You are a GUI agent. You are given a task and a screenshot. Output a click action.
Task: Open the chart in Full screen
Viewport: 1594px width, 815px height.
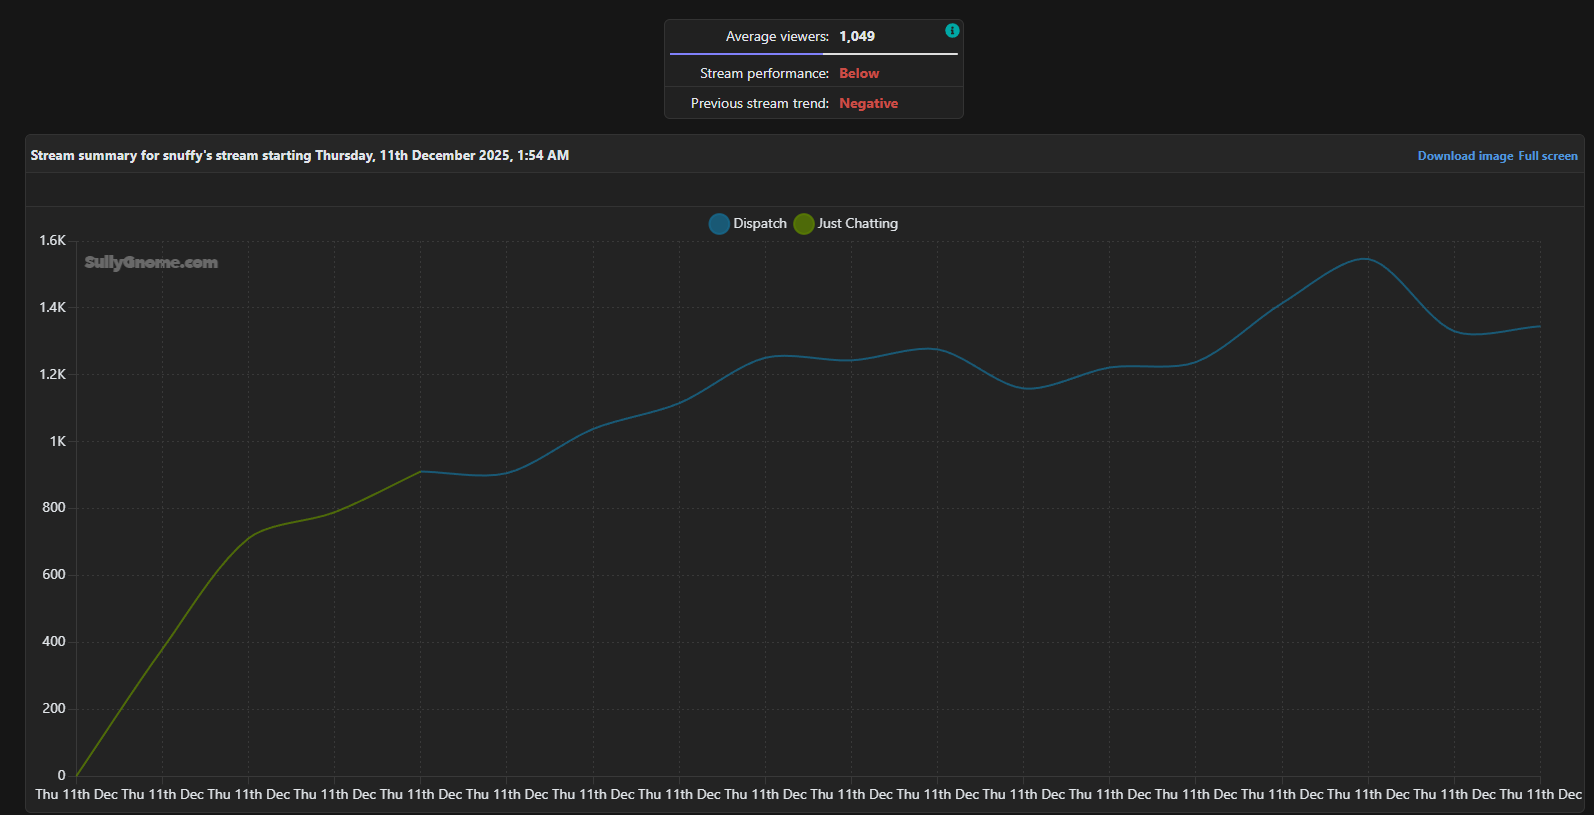[1548, 156]
